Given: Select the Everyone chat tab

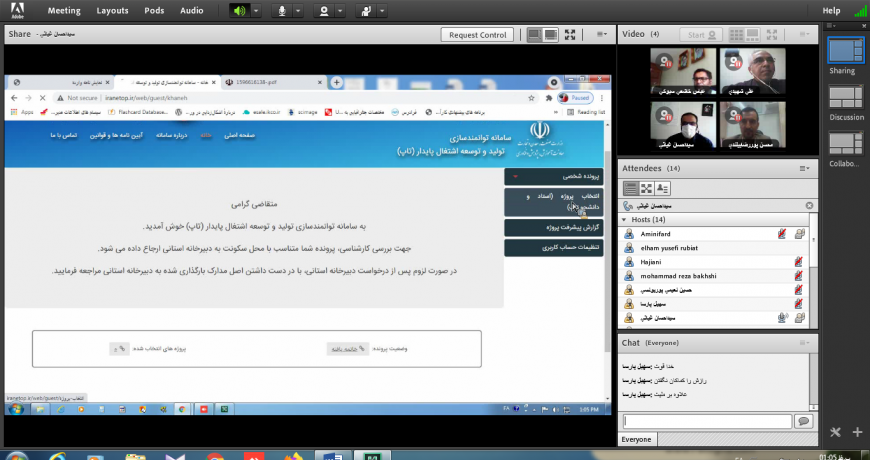Looking at the screenshot, I should [x=636, y=439].
